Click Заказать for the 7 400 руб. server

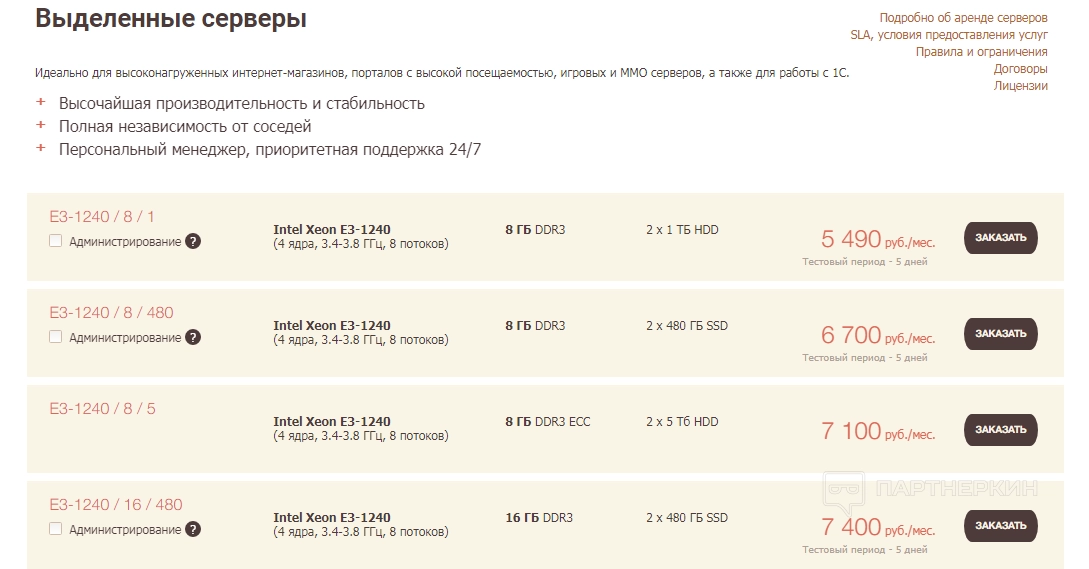pyautogui.click(x=1000, y=526)
